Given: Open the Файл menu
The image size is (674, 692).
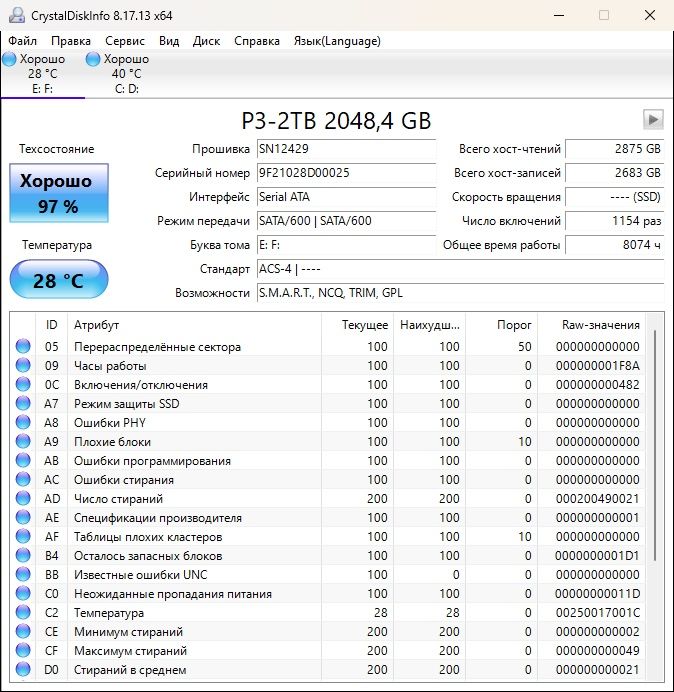Looking at the screenshot, I should click(22, 41).
